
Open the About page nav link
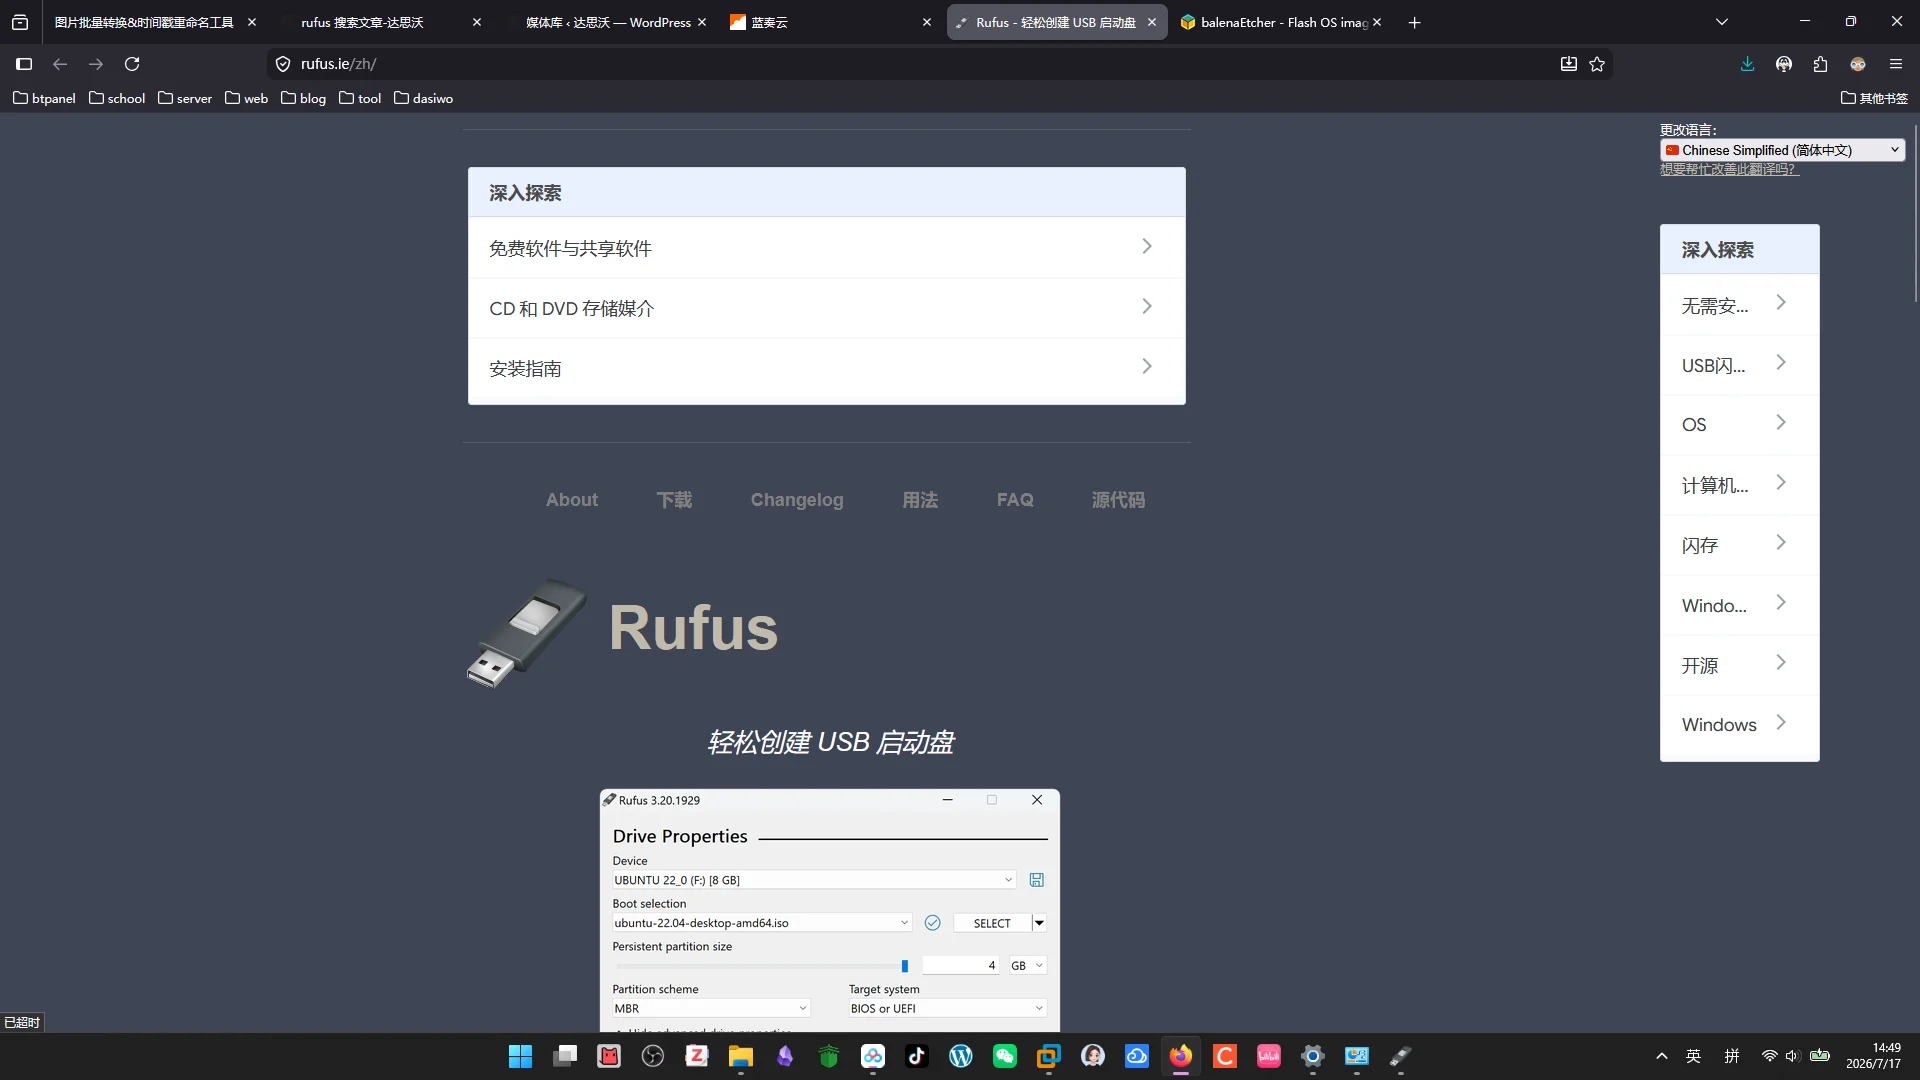572,500
